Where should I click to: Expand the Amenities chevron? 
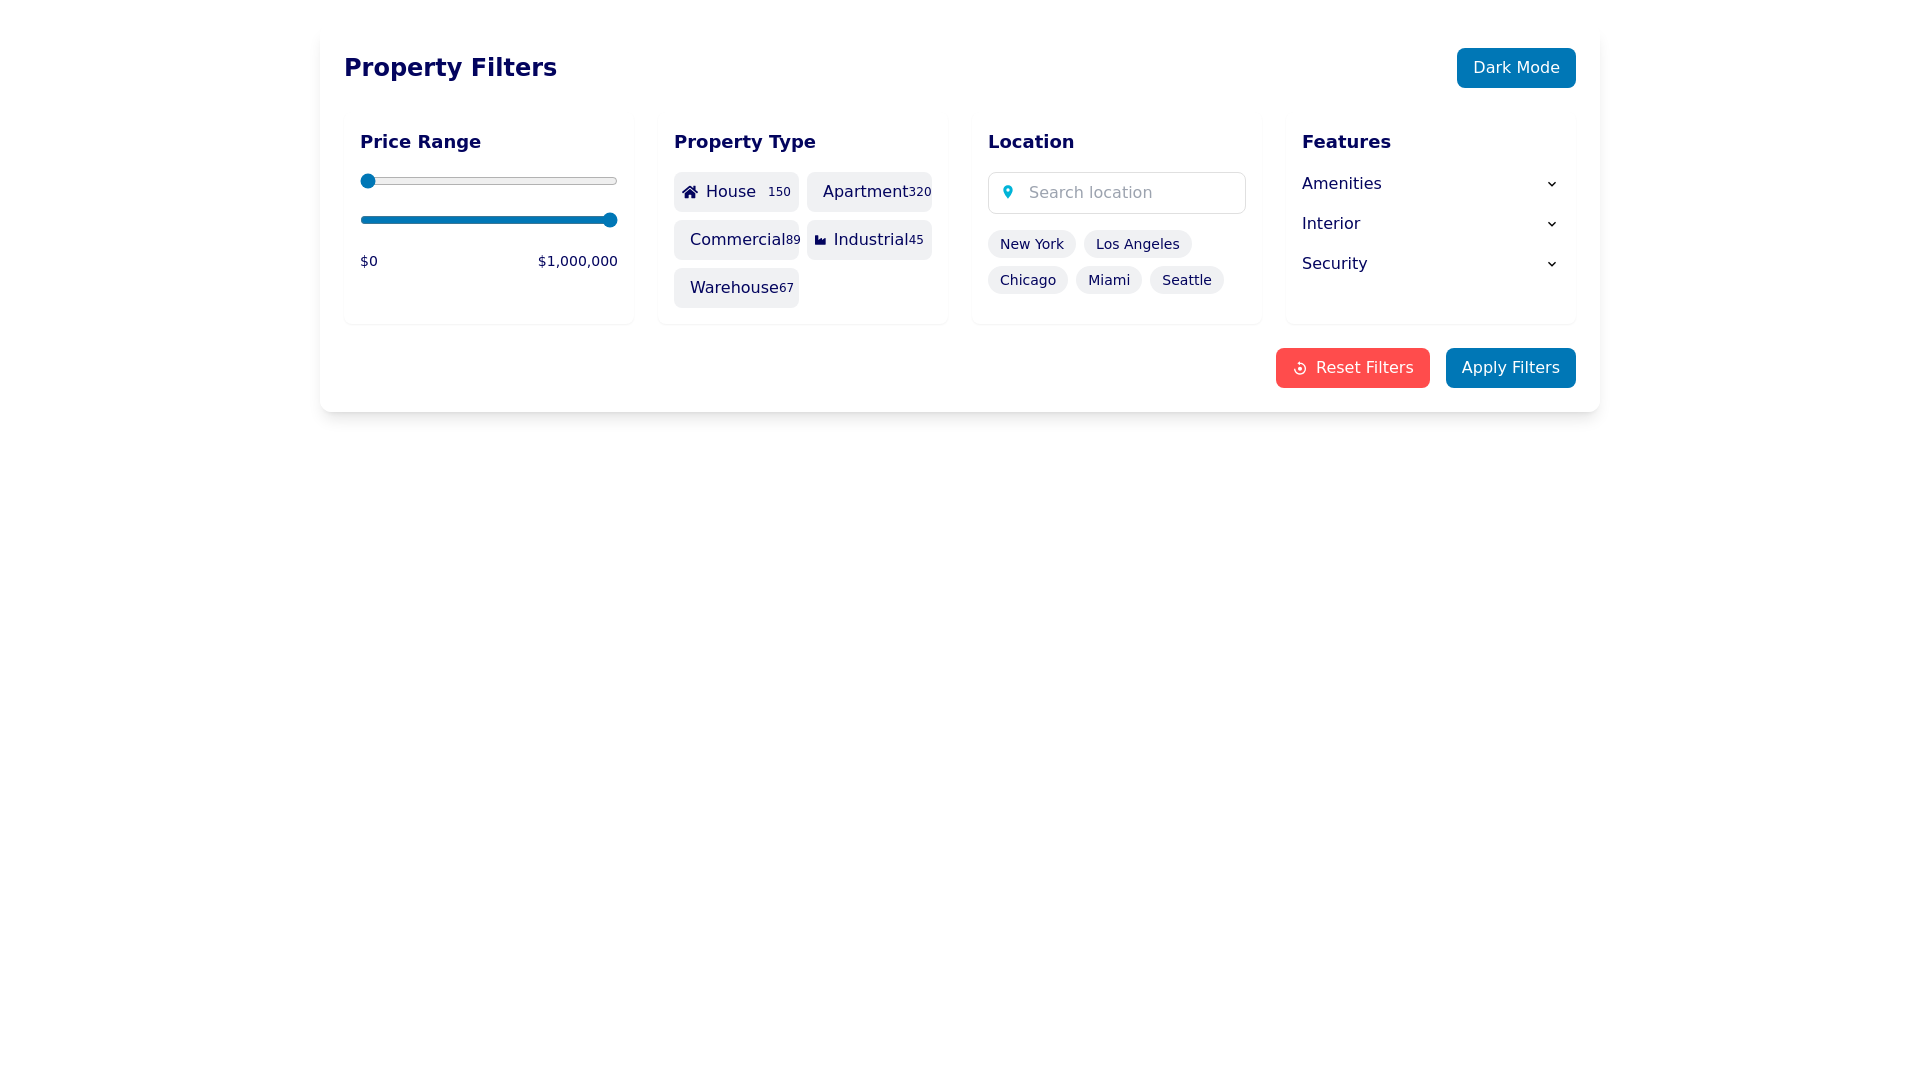point(1551,184)
